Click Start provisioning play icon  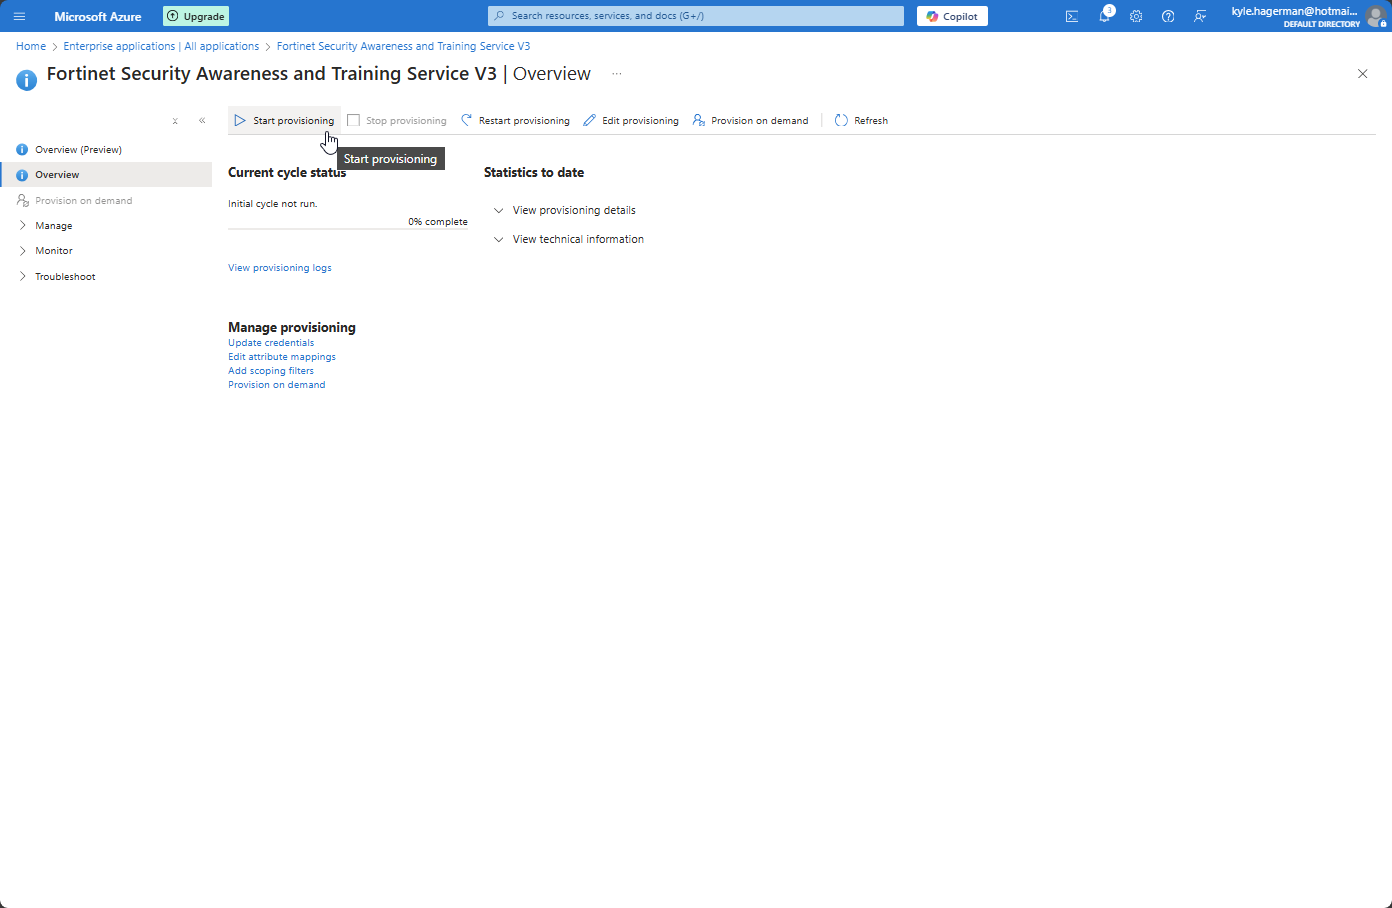240,120
